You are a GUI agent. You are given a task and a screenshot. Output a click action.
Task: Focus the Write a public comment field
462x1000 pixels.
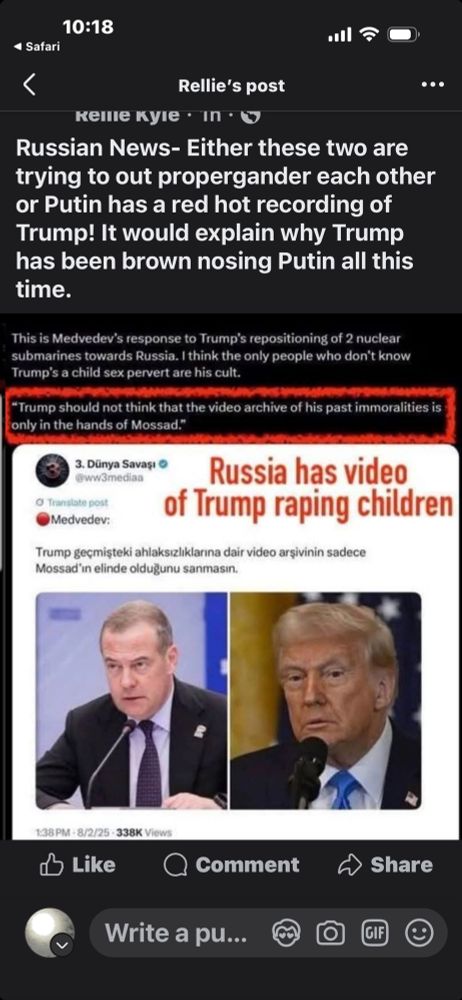coord(268,933)
